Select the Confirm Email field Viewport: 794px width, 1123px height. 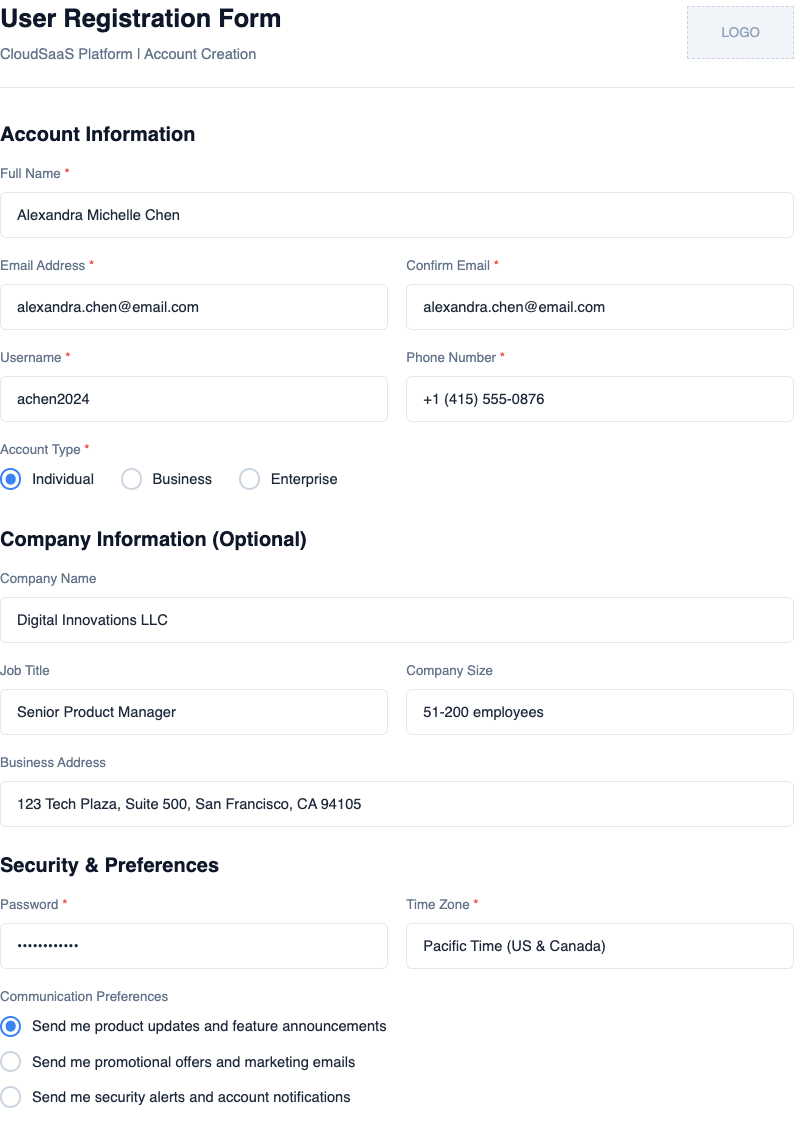click(599, 306)
